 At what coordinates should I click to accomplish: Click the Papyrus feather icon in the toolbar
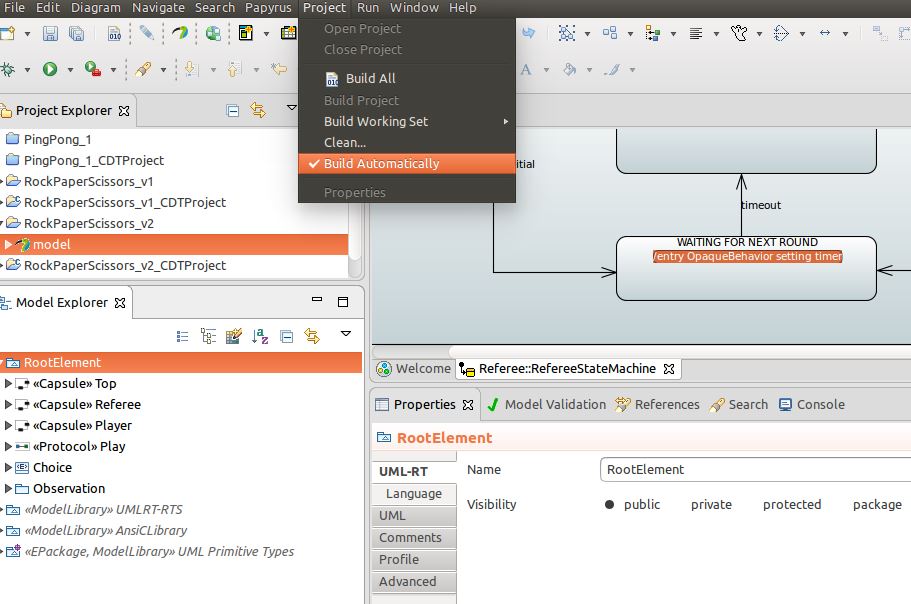coord(180,33)
